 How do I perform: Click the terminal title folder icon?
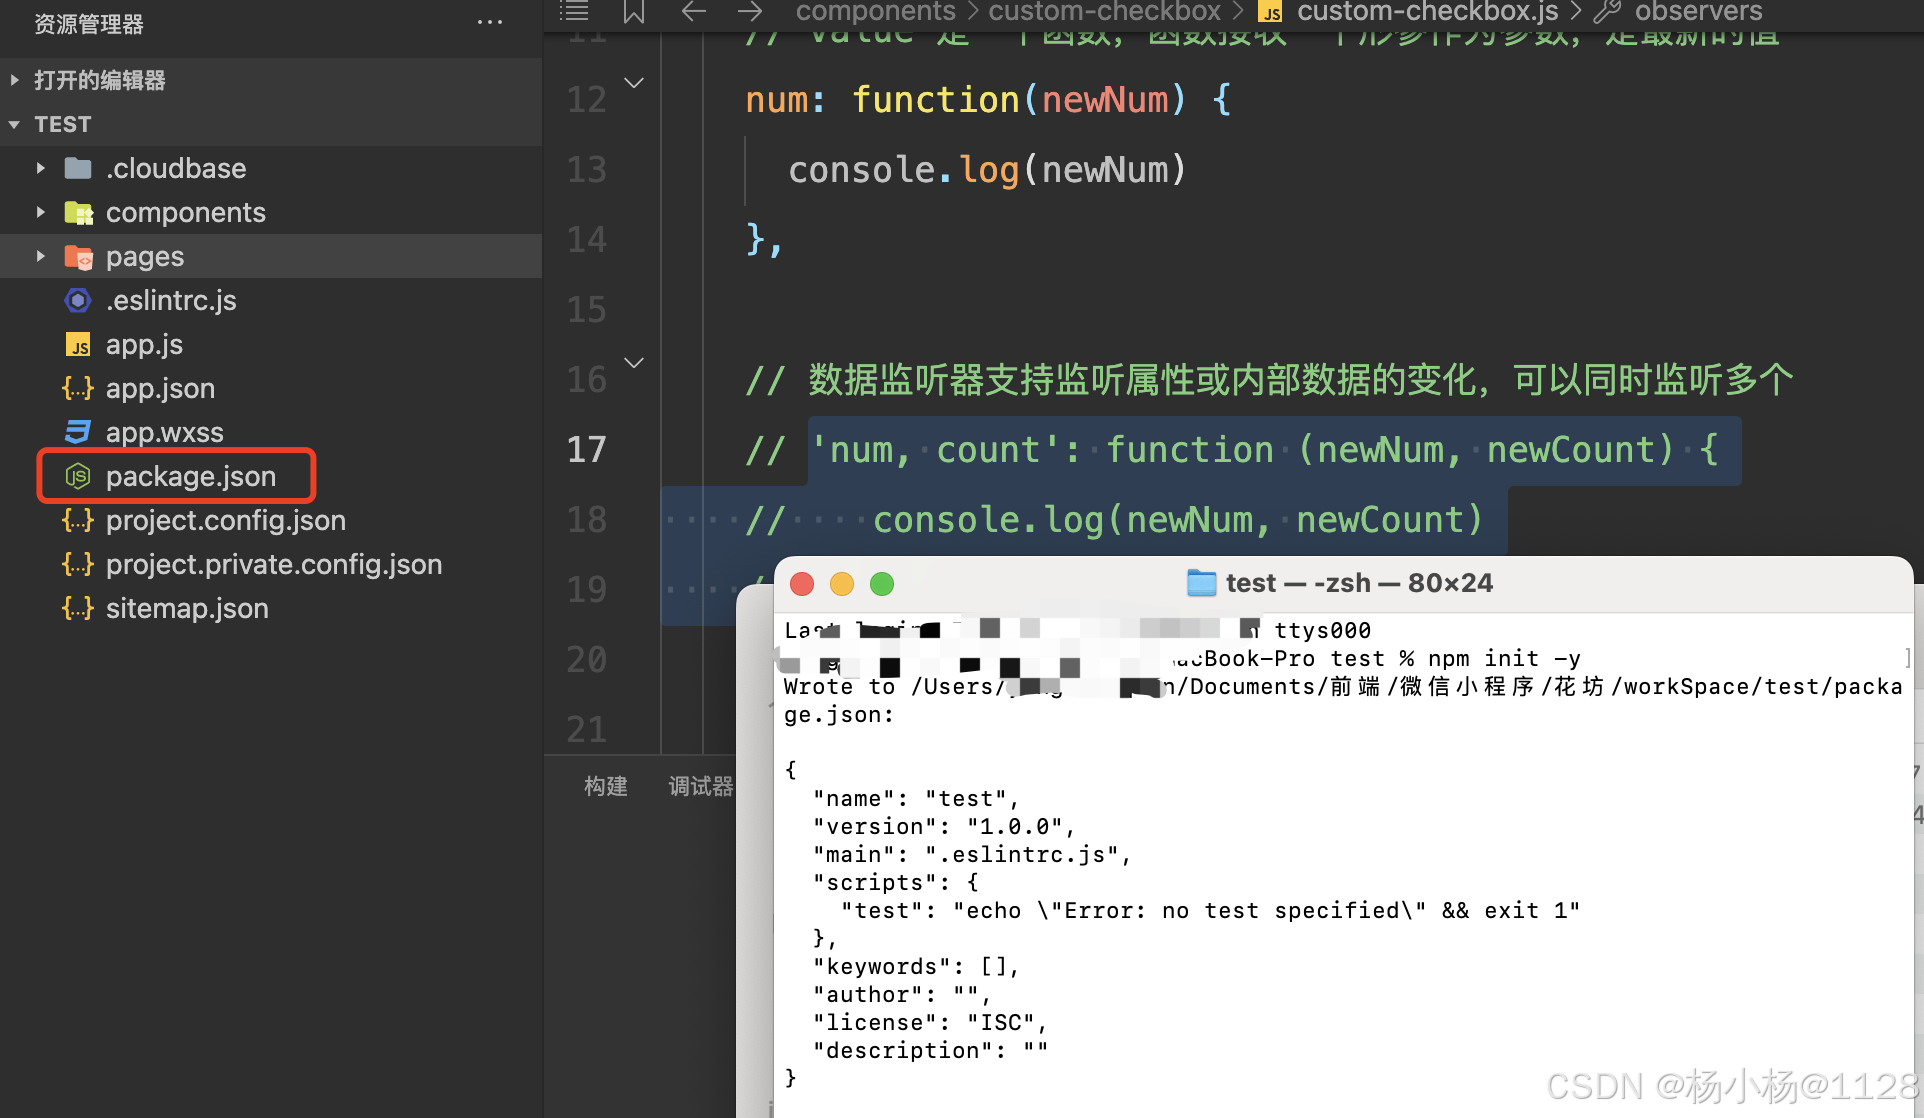1201,583
